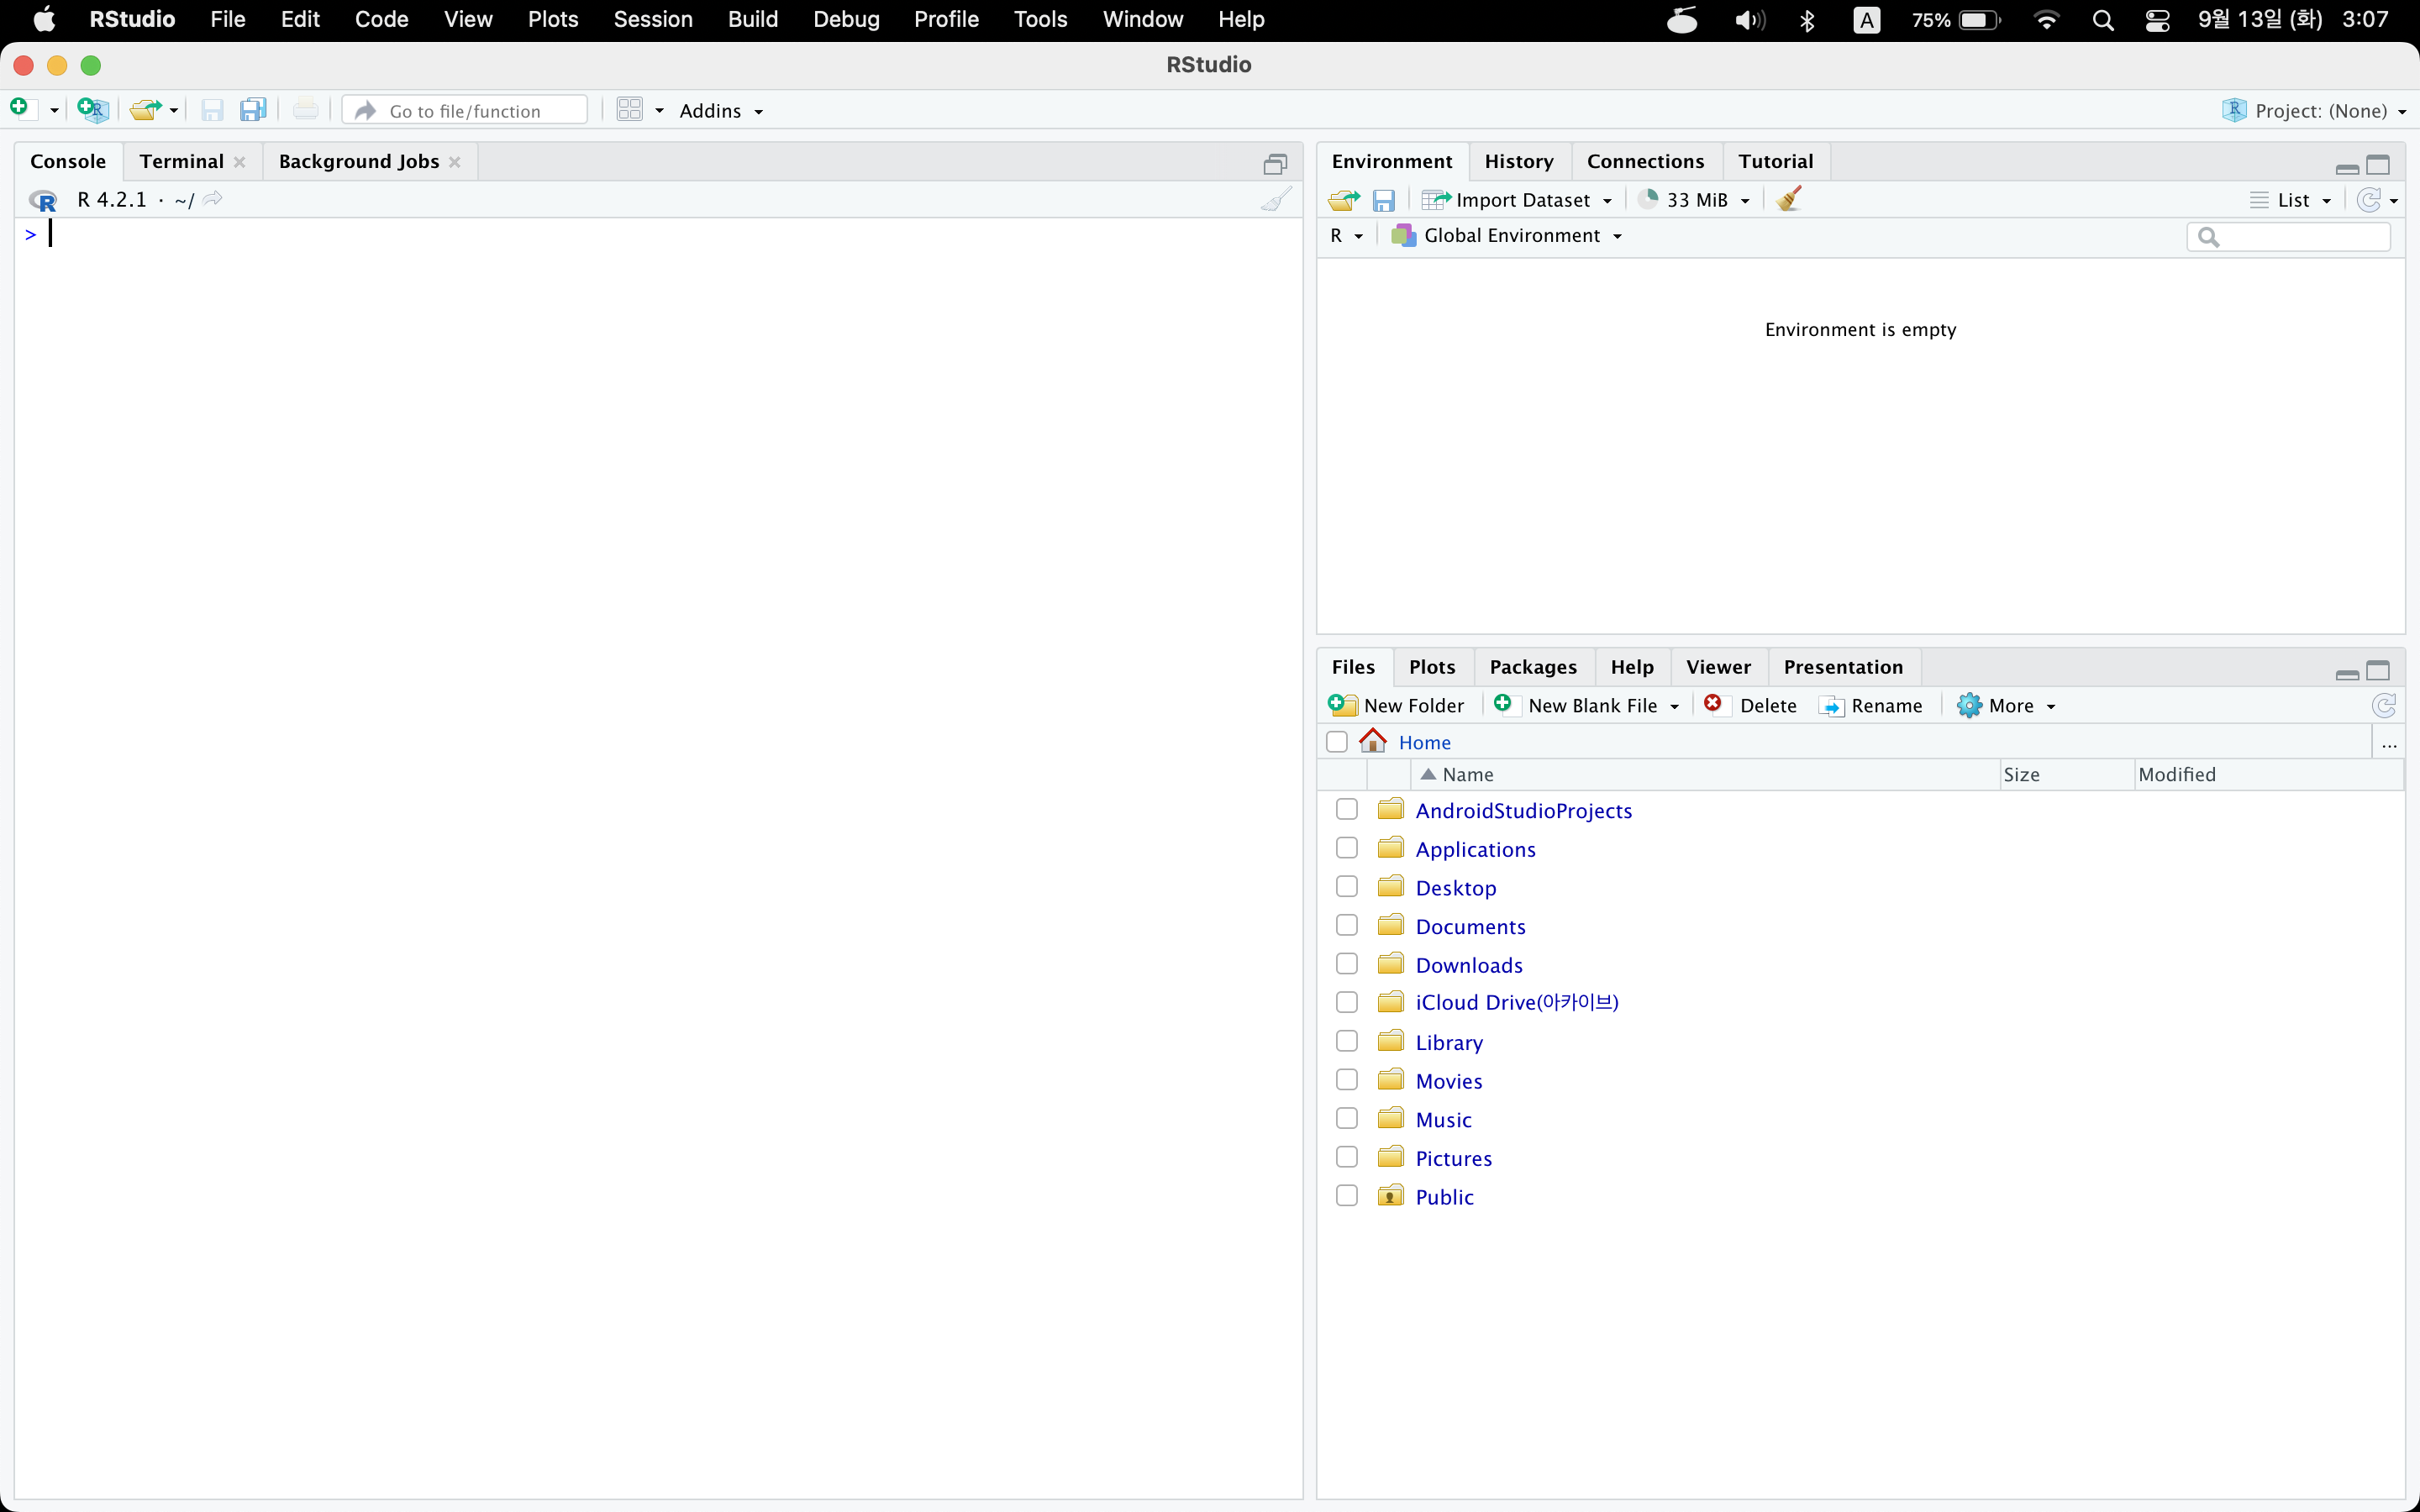The image size is (2420, 1512).
Task: Open an existing file via folder icon
Action: [146, 110]
